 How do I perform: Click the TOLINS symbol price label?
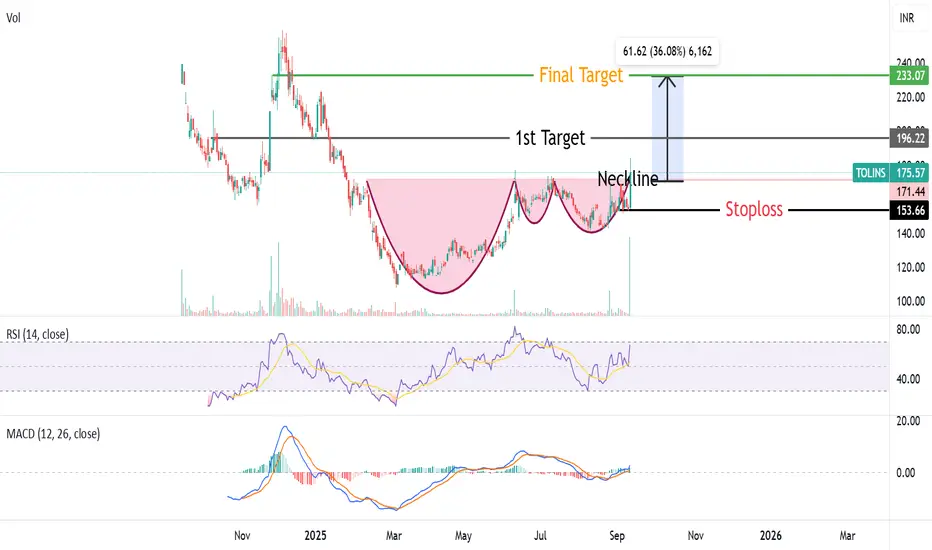tap(871, 172)
